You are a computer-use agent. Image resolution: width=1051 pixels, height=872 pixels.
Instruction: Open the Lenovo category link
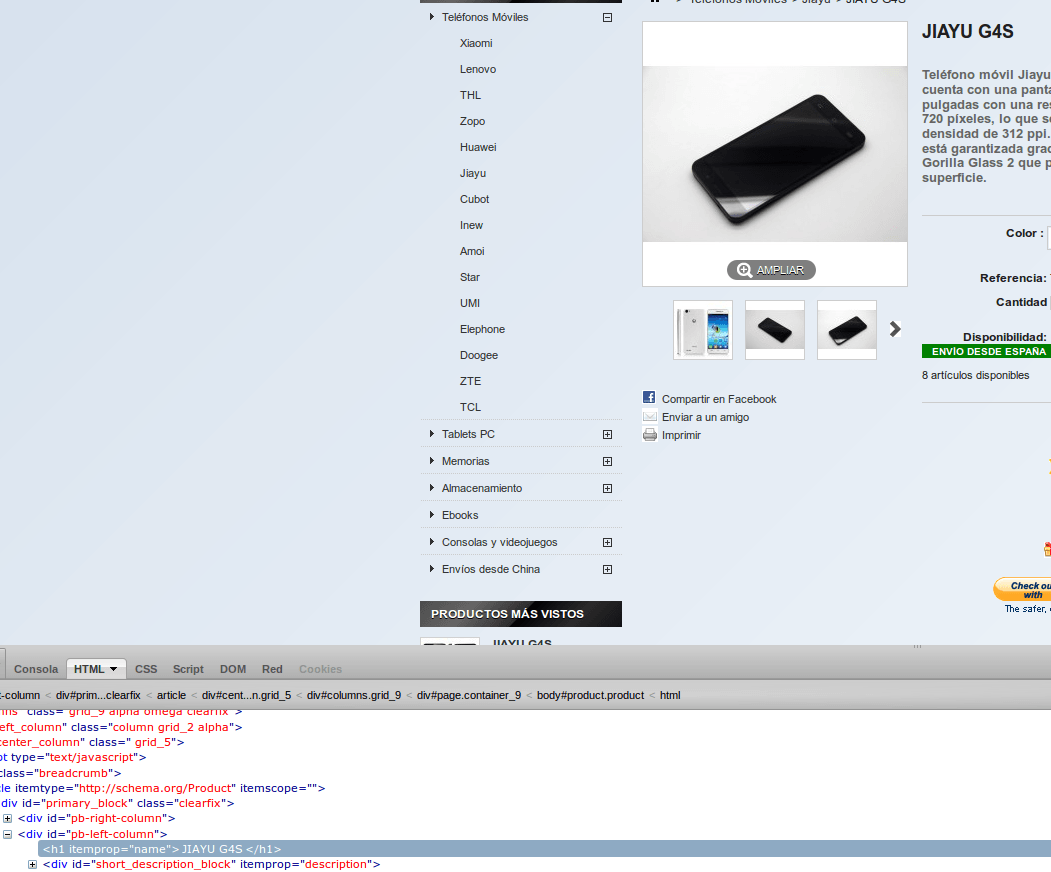point(478,69)
